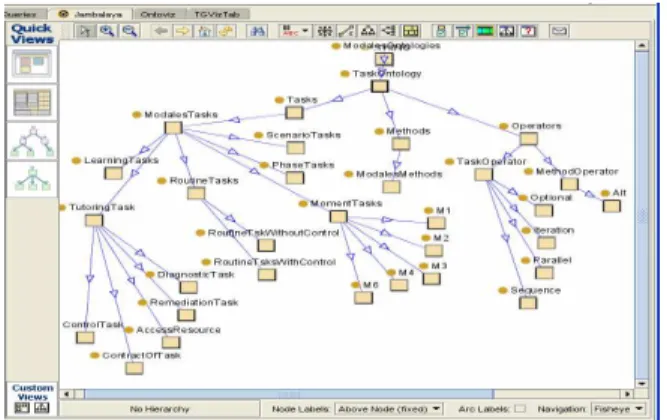Image resolution: width=667 pixels, height=420 pixels.
Task: Apply the horizontal tree layout icon
Action: coord(389,31)
